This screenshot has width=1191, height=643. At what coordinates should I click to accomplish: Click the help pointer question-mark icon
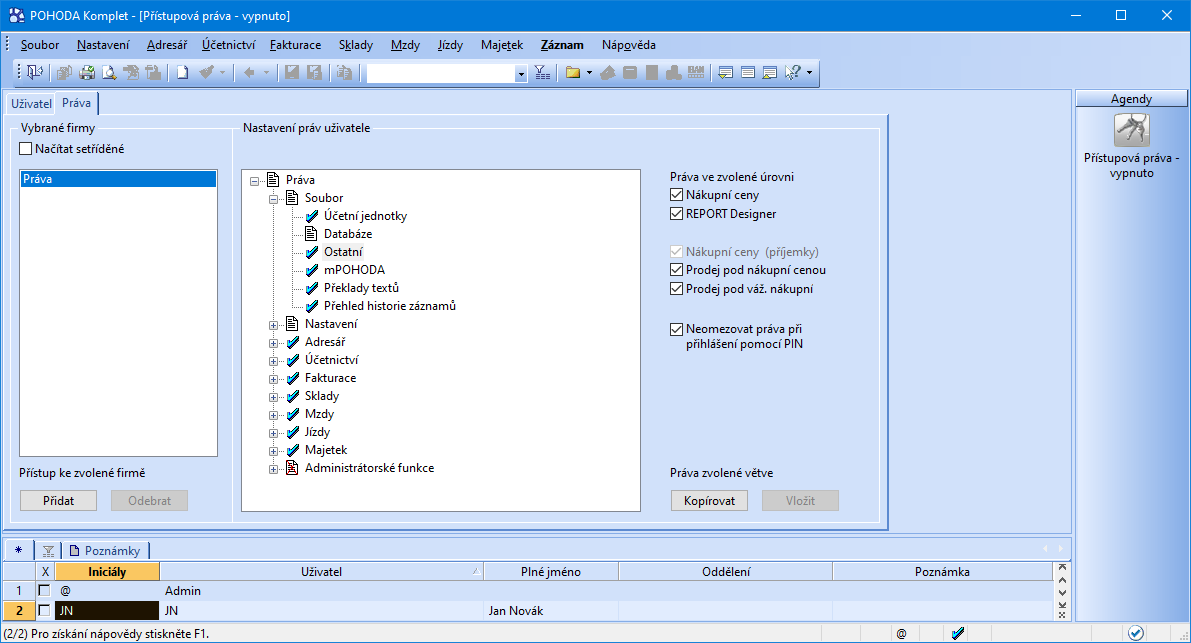792,72
